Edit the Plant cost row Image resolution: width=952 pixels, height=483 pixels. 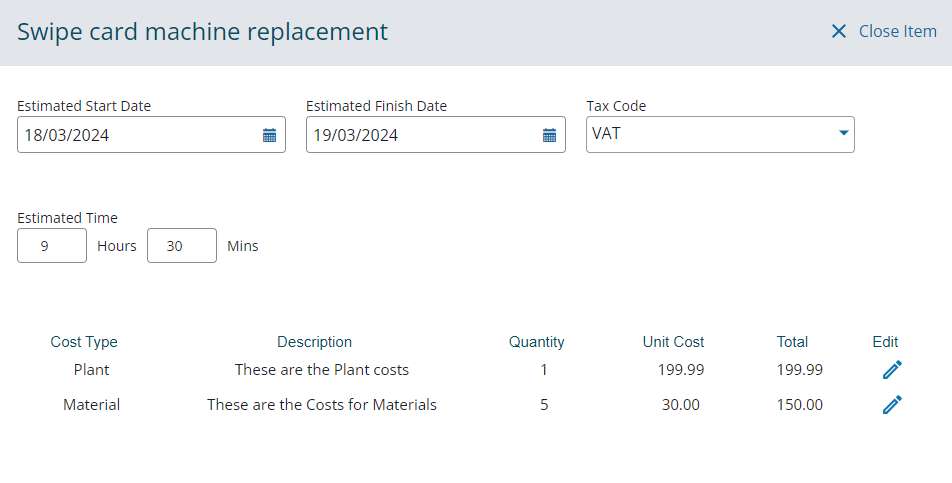point(892,370)
